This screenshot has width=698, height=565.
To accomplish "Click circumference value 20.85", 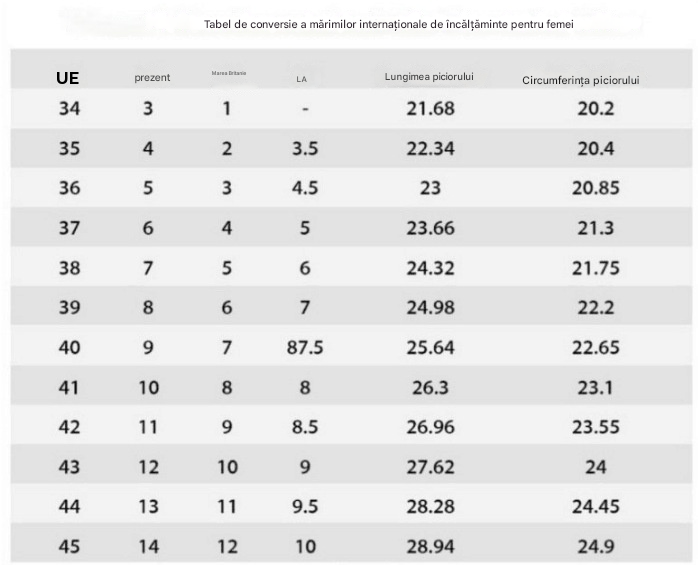I will tap(596, 188).
